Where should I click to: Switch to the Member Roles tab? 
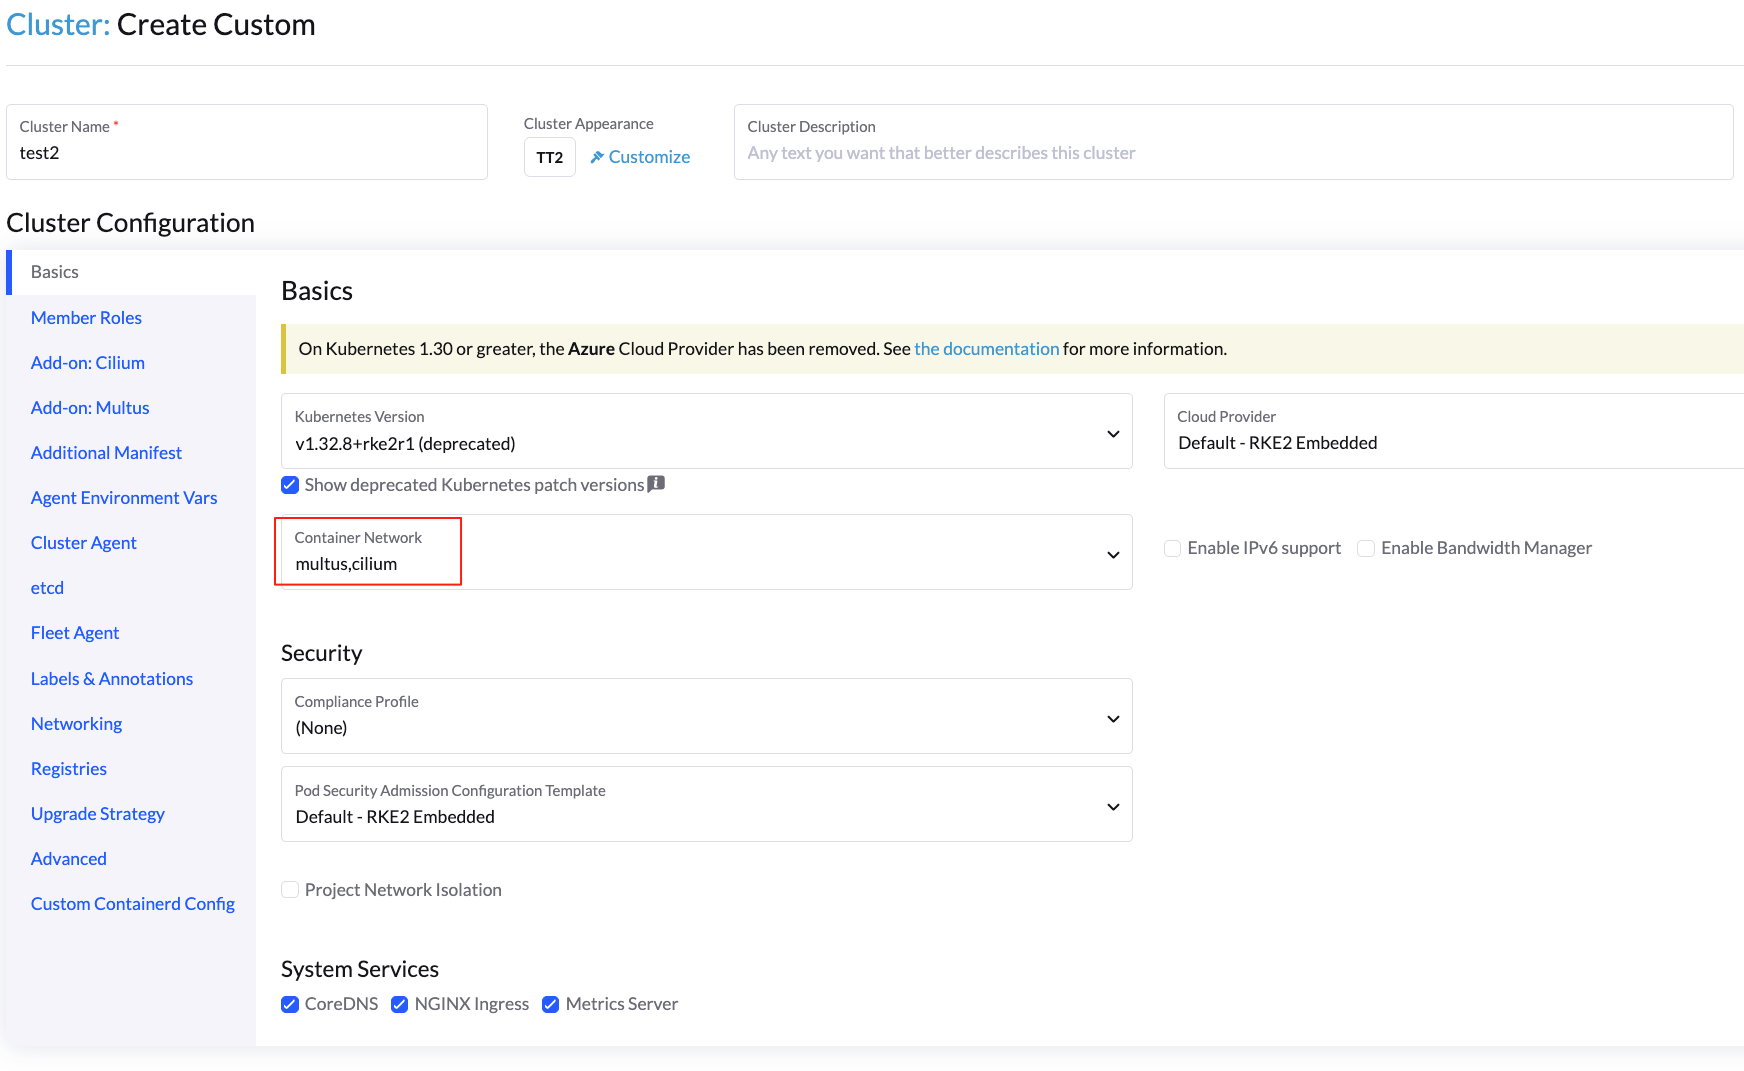tap(86, 318)
